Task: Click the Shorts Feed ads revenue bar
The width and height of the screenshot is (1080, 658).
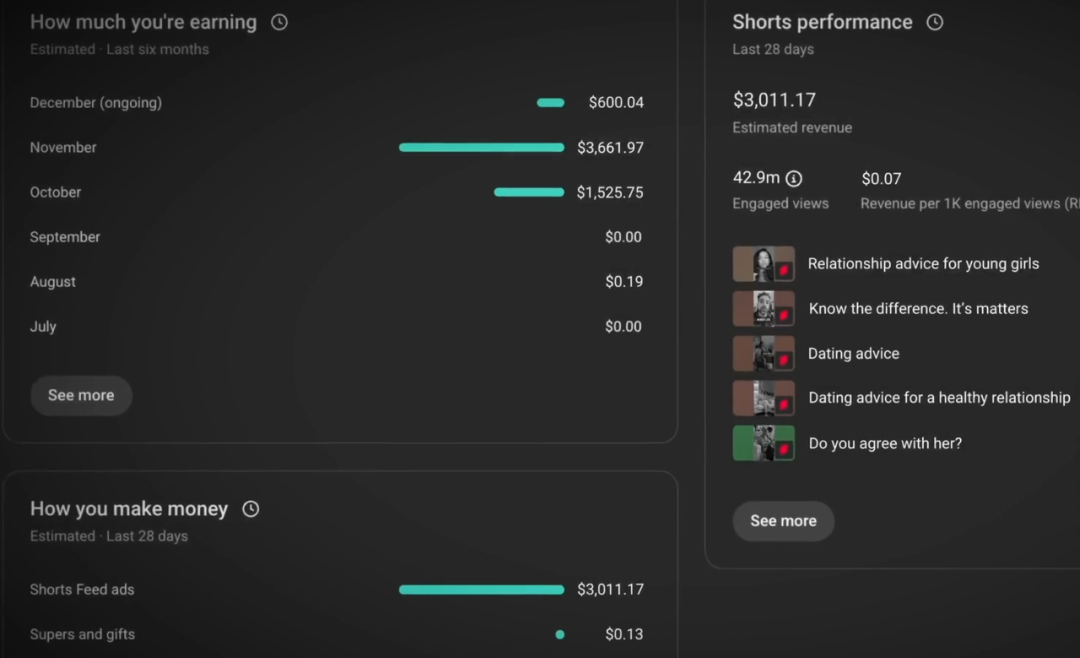Action: (481, 590)
